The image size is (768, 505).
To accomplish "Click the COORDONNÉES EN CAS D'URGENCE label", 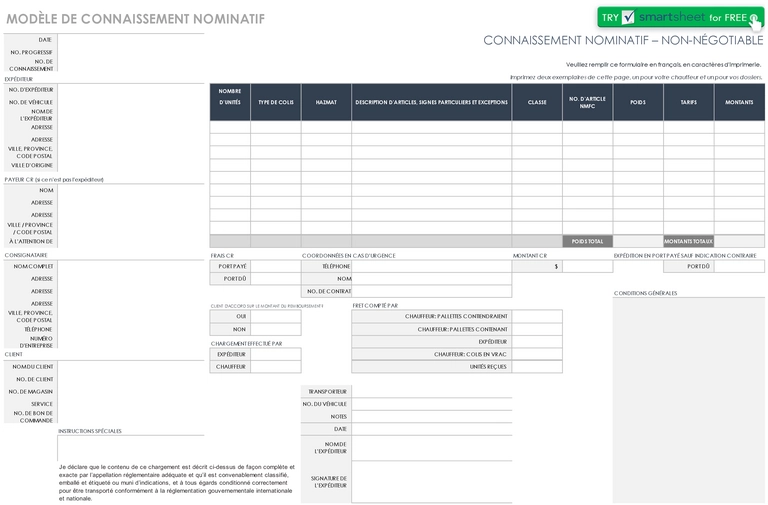I will tap(348, 256).
